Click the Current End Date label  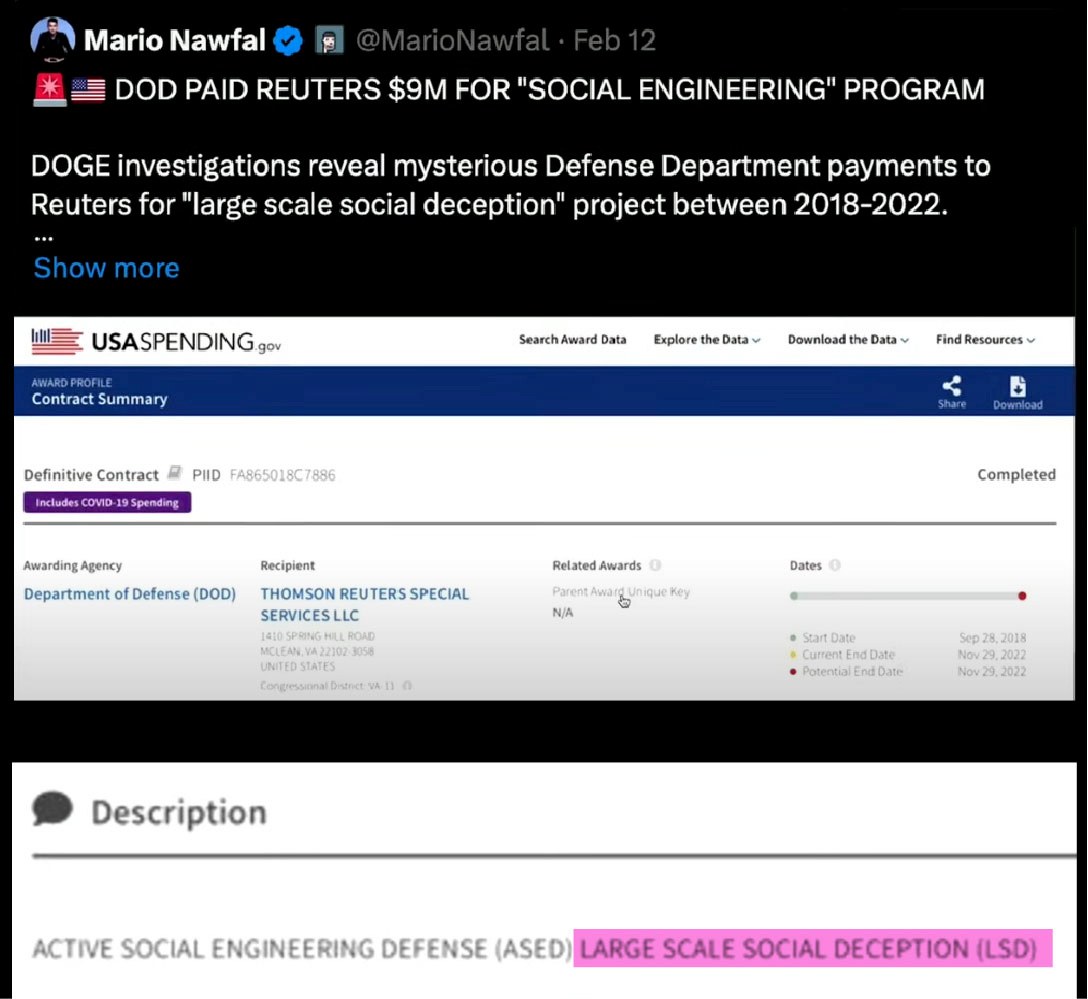(848, 654)
